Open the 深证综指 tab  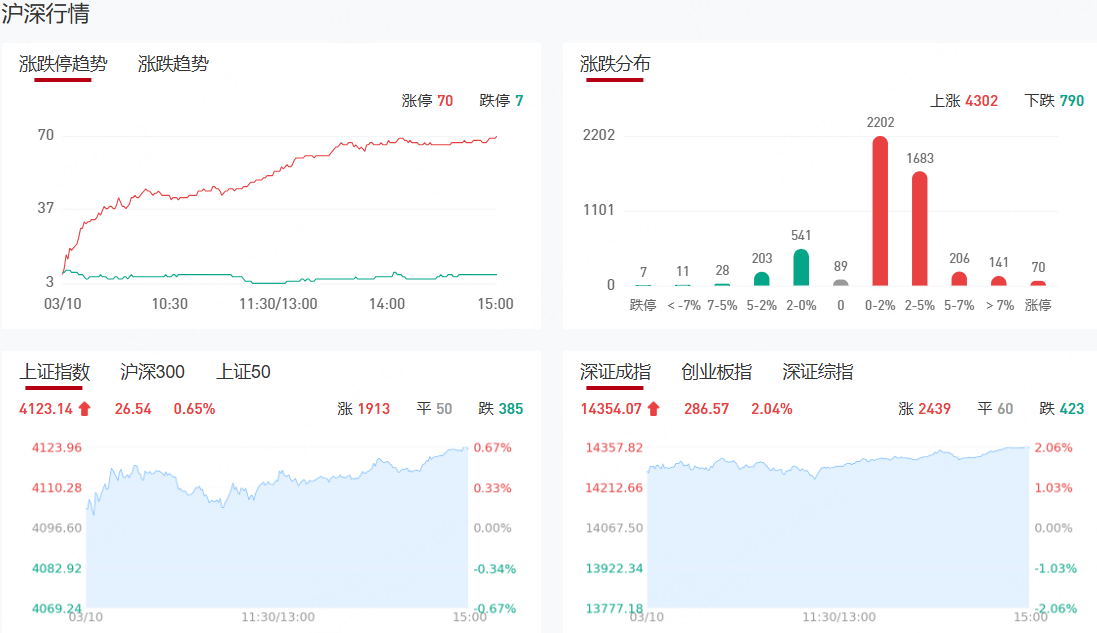818,372
